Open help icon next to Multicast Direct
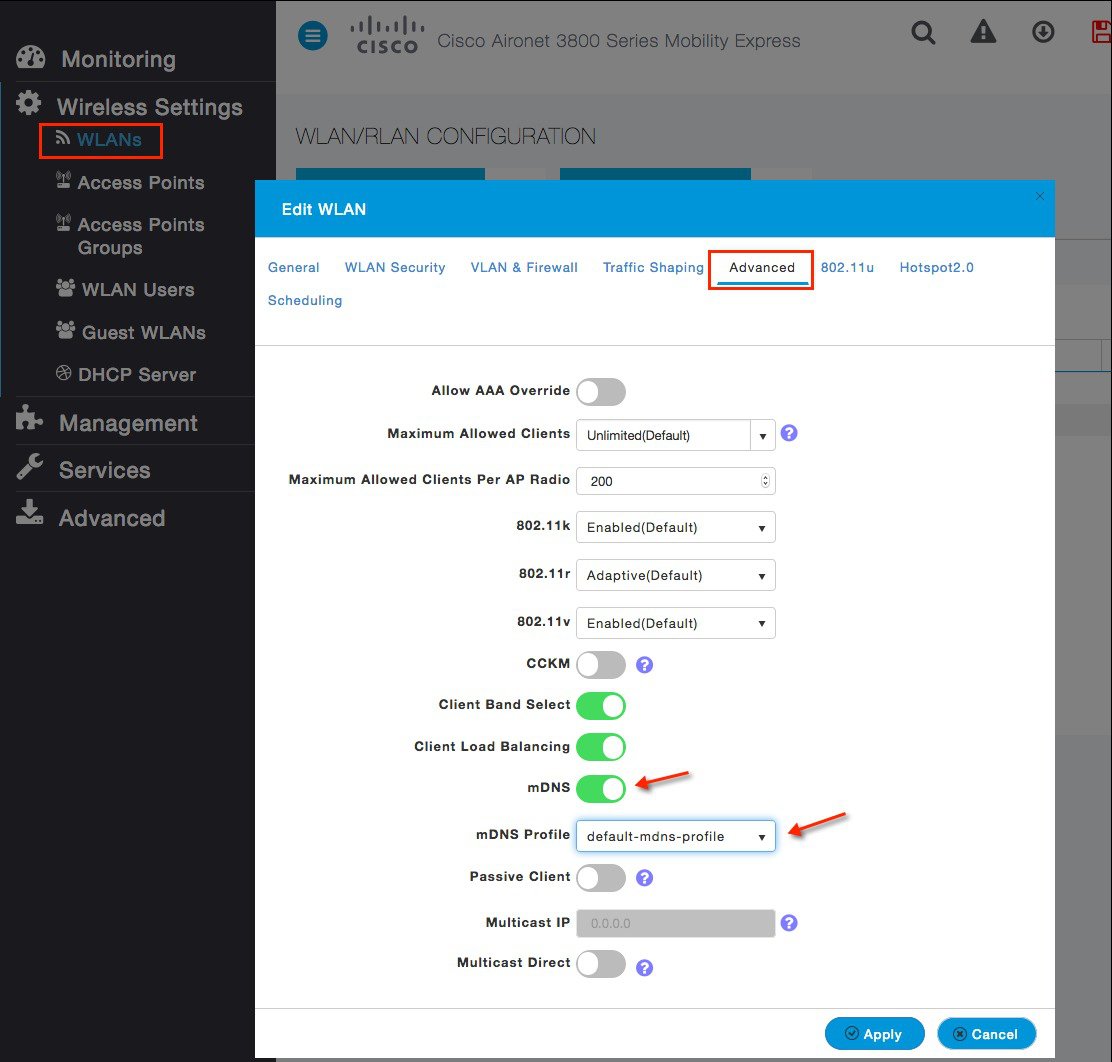 click(644, 968)
